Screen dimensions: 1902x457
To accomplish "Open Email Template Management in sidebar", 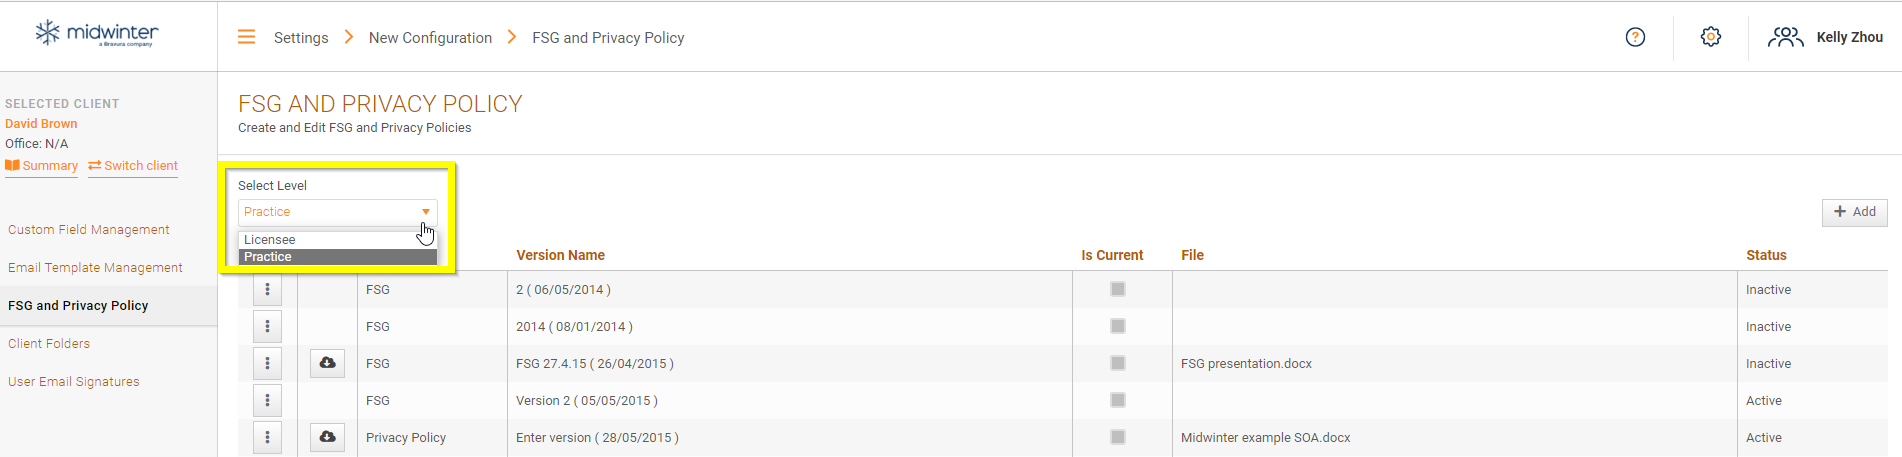I will [95, 268].
